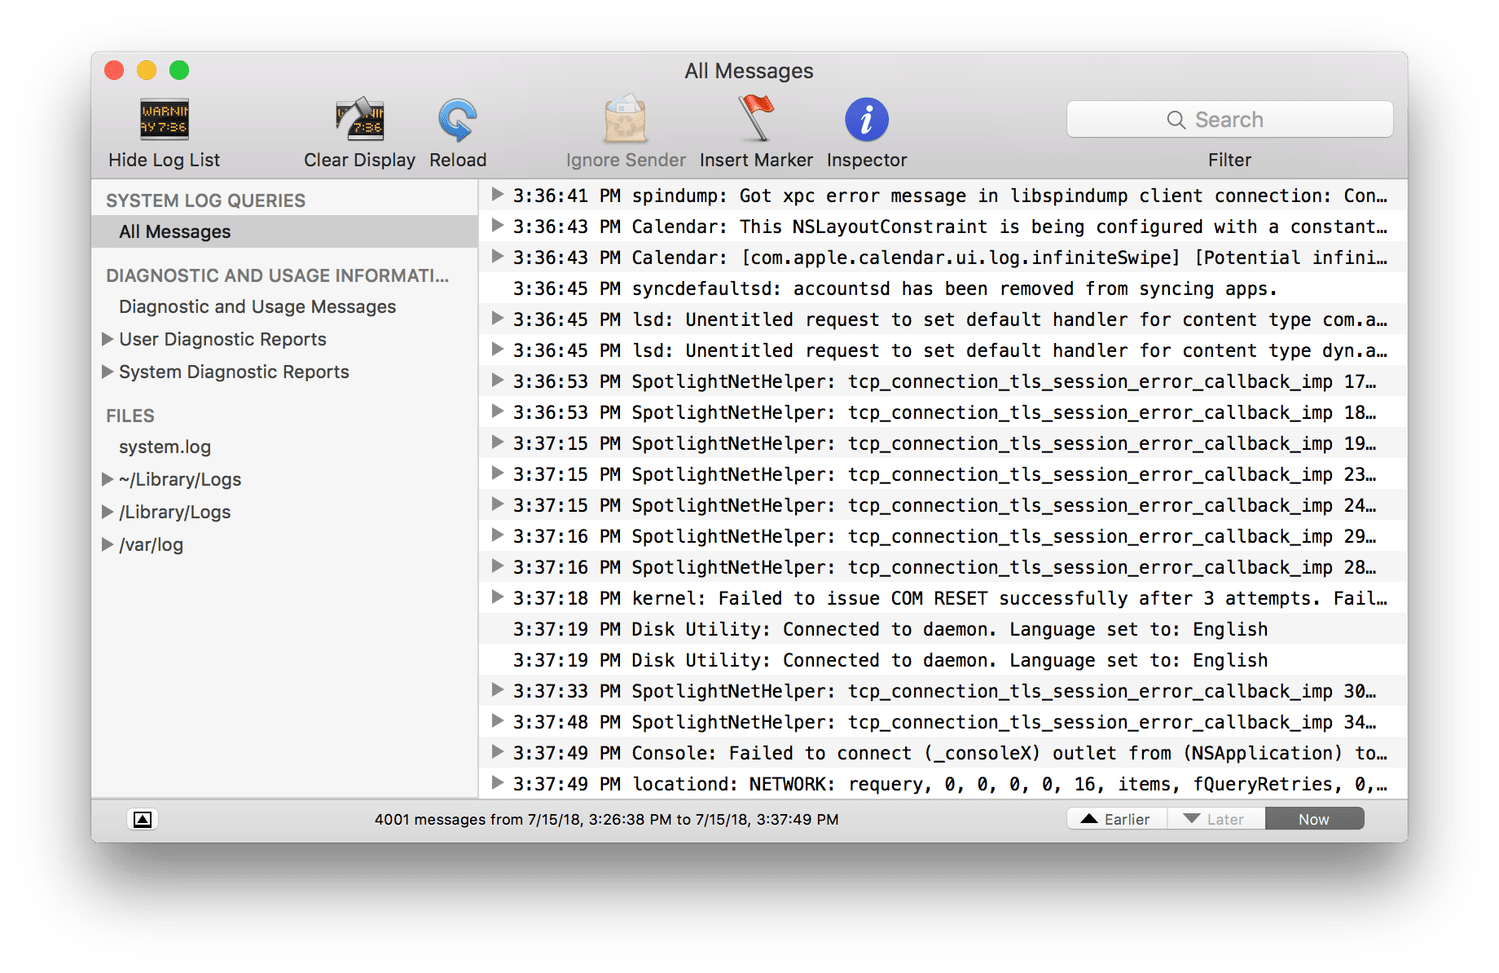Expand the 3:36:41 spindump message triangle

[x=497, y=195]
